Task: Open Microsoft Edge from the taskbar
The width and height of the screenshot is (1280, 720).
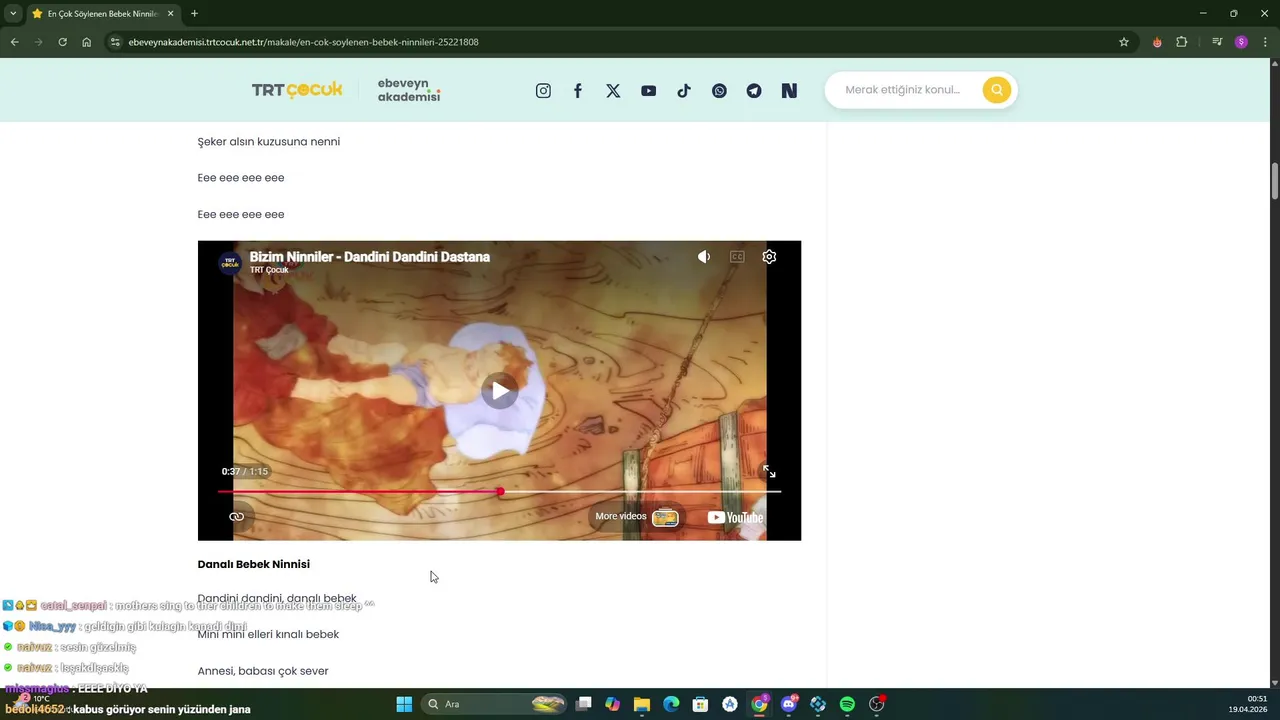Action: (x=671, y=704)
